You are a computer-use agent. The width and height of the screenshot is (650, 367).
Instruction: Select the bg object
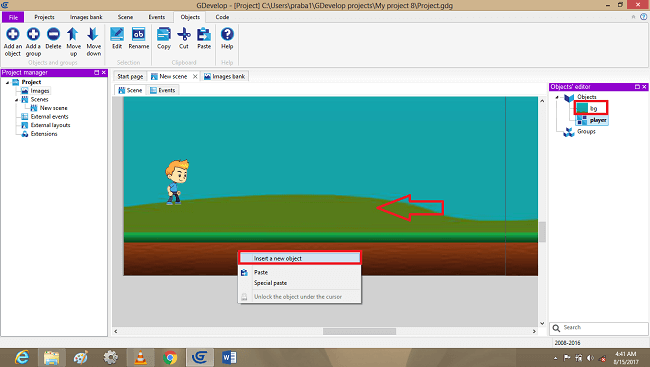(x=591, y=108)
